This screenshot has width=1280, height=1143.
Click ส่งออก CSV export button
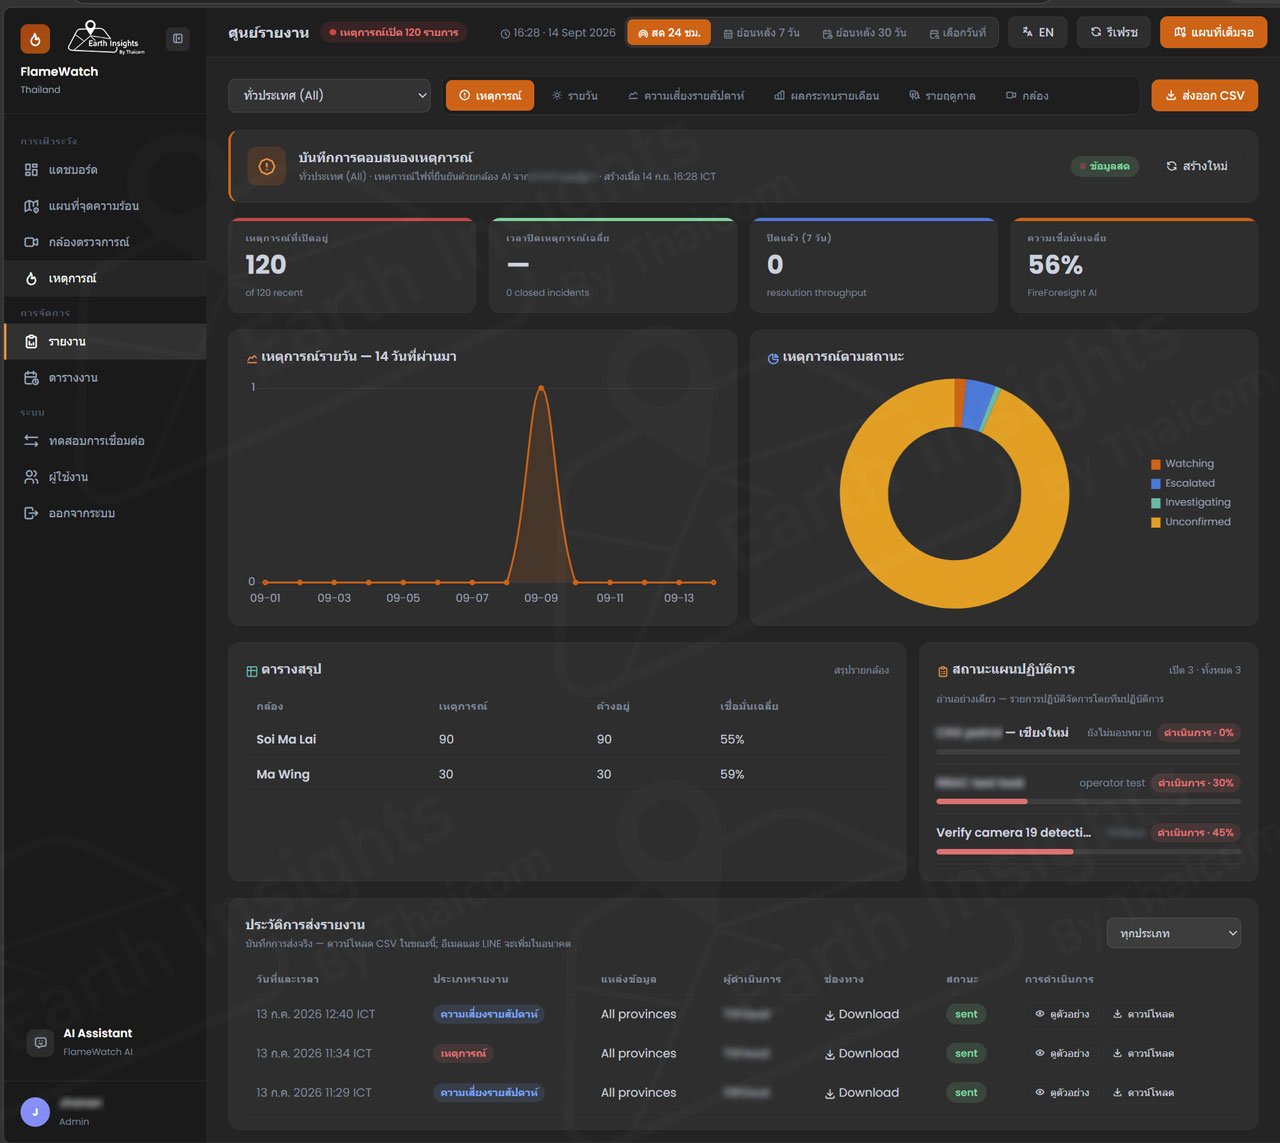click(x=1205, y=96)
